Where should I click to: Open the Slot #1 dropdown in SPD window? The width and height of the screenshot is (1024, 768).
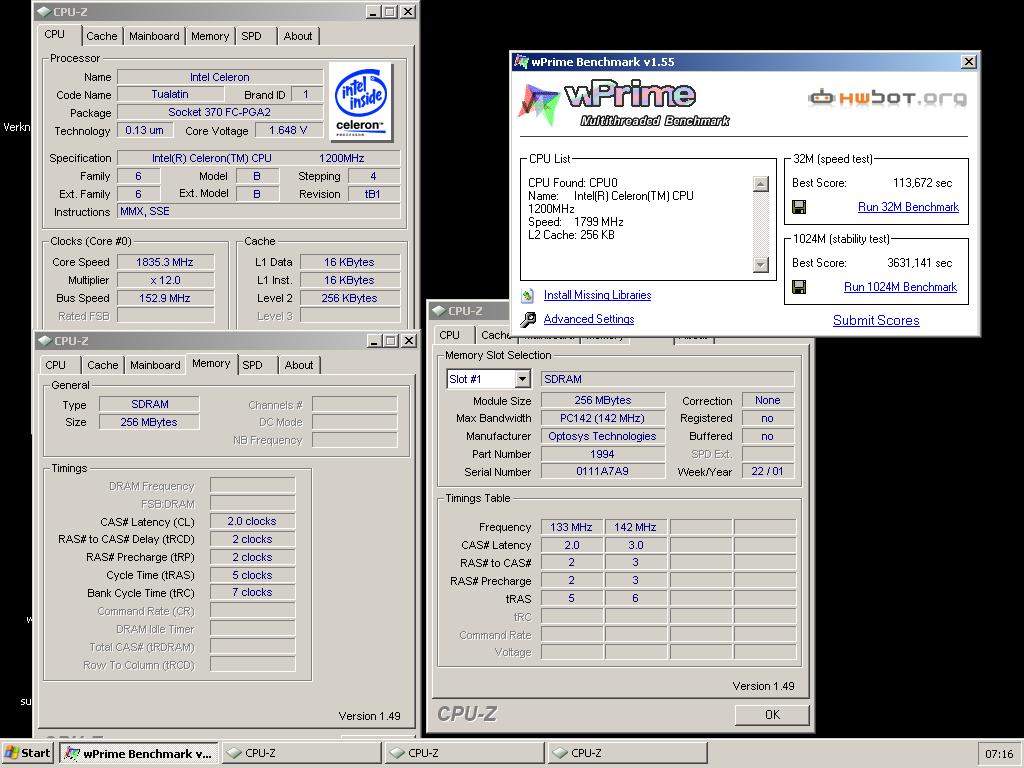[522, 379]
